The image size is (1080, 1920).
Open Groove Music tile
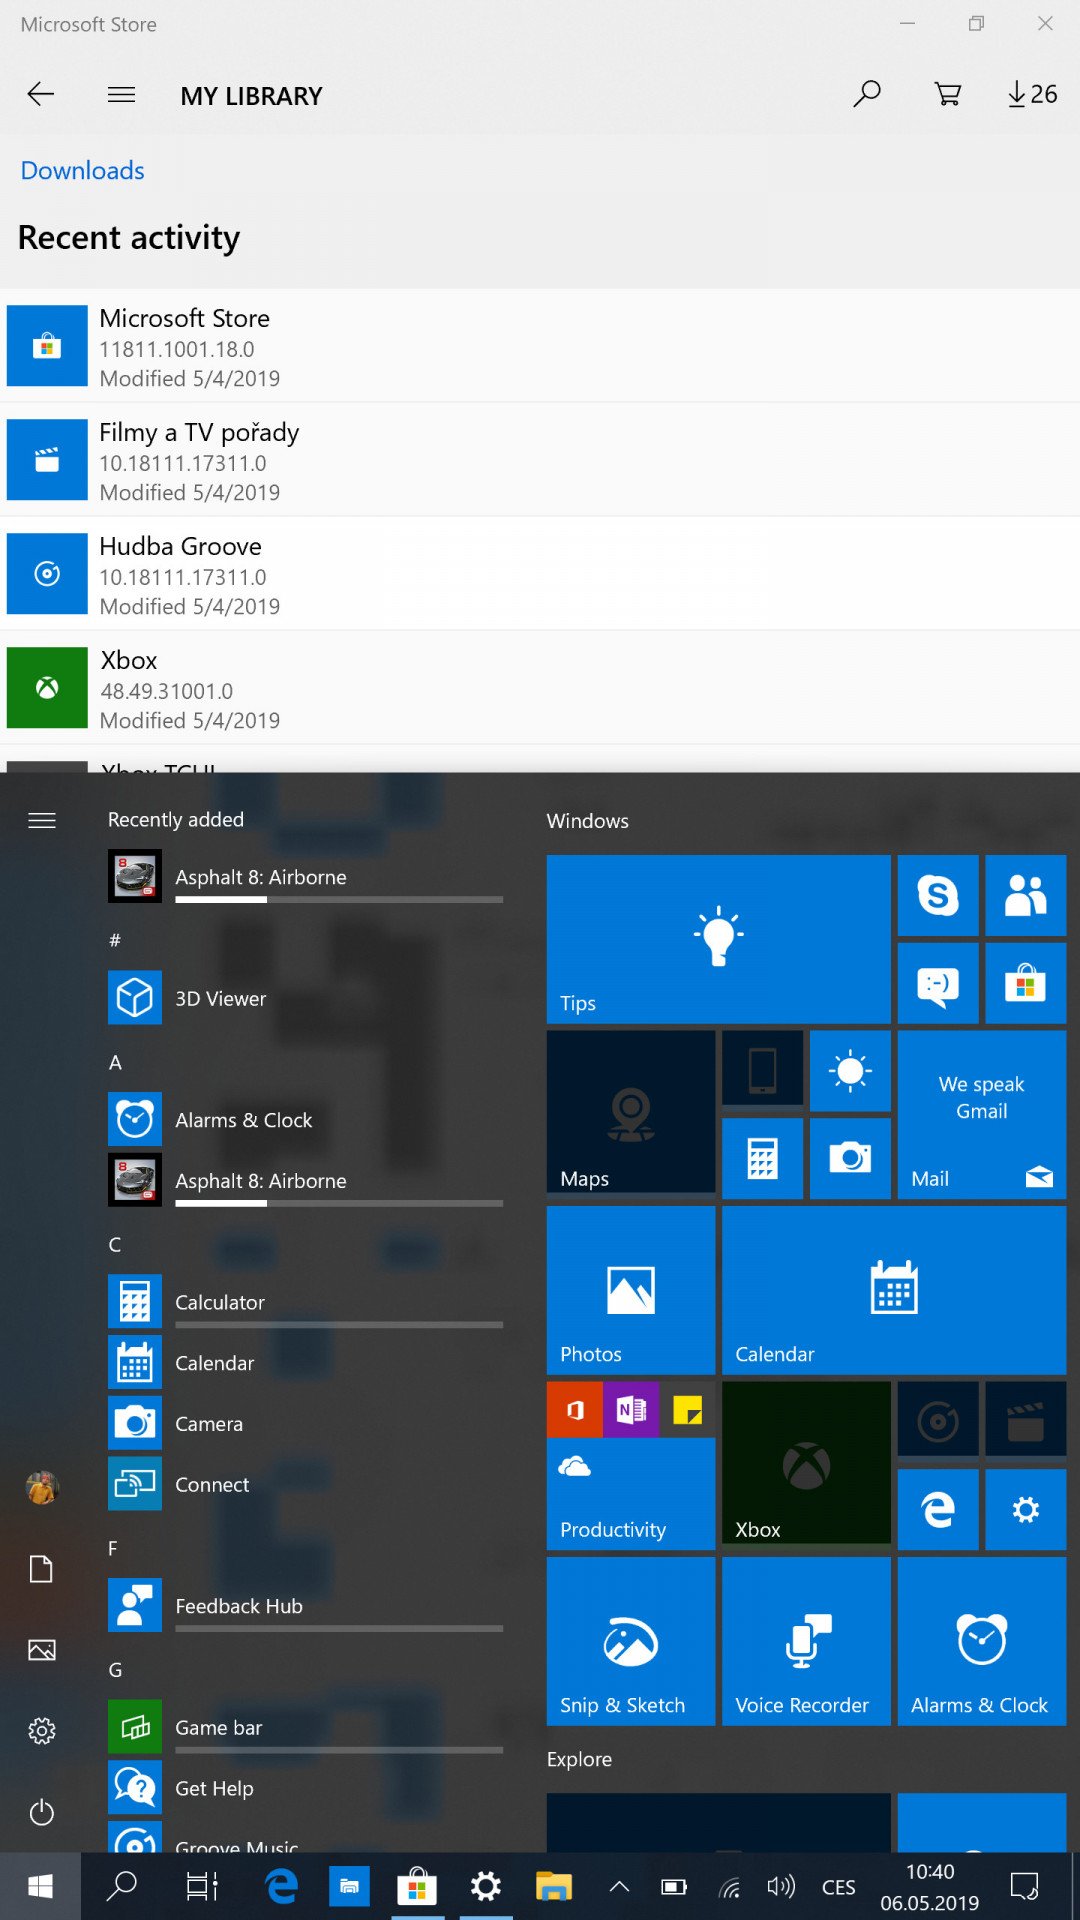(x=938, y=1420)
